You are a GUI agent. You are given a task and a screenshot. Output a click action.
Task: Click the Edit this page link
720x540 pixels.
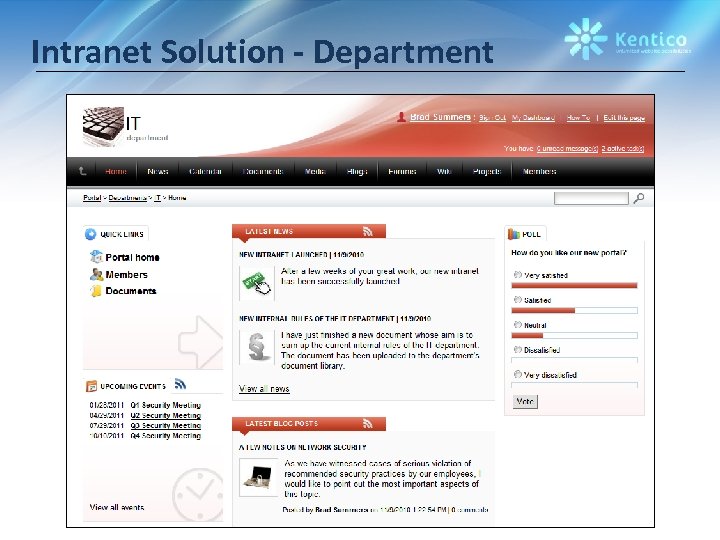624,118
